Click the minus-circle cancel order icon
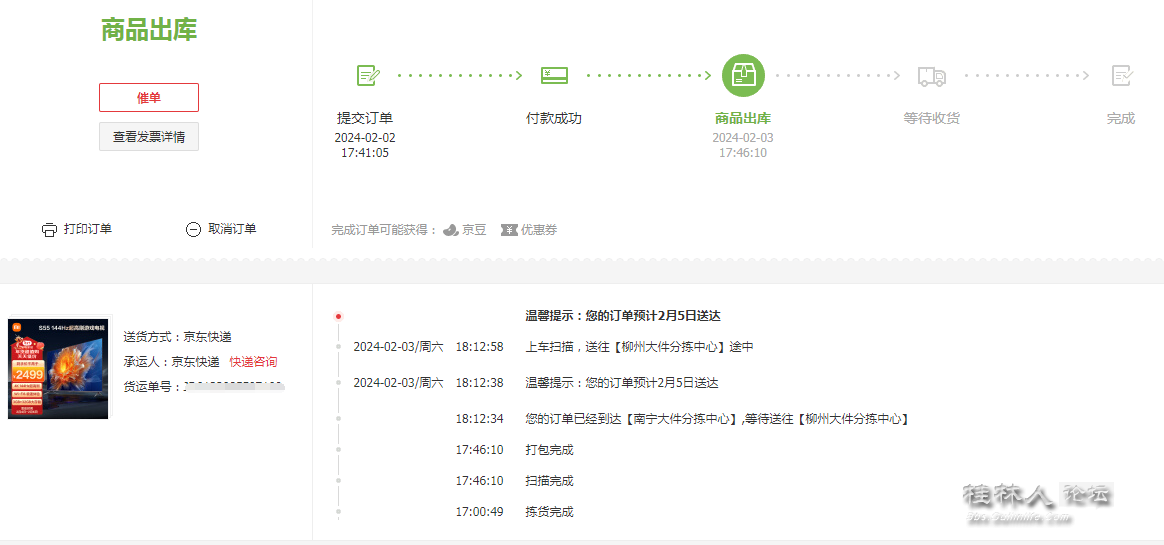 click(193, 229)
